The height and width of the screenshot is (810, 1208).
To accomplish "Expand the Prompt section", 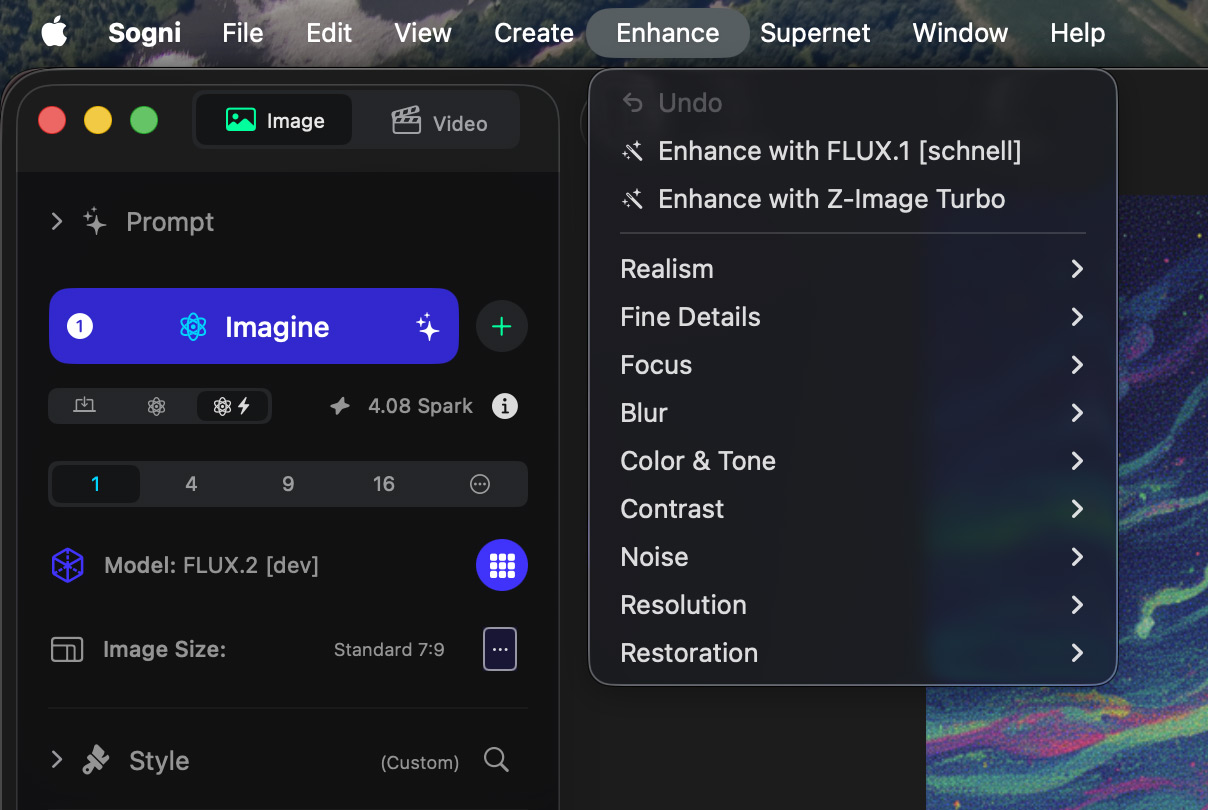I will [57, 221].
